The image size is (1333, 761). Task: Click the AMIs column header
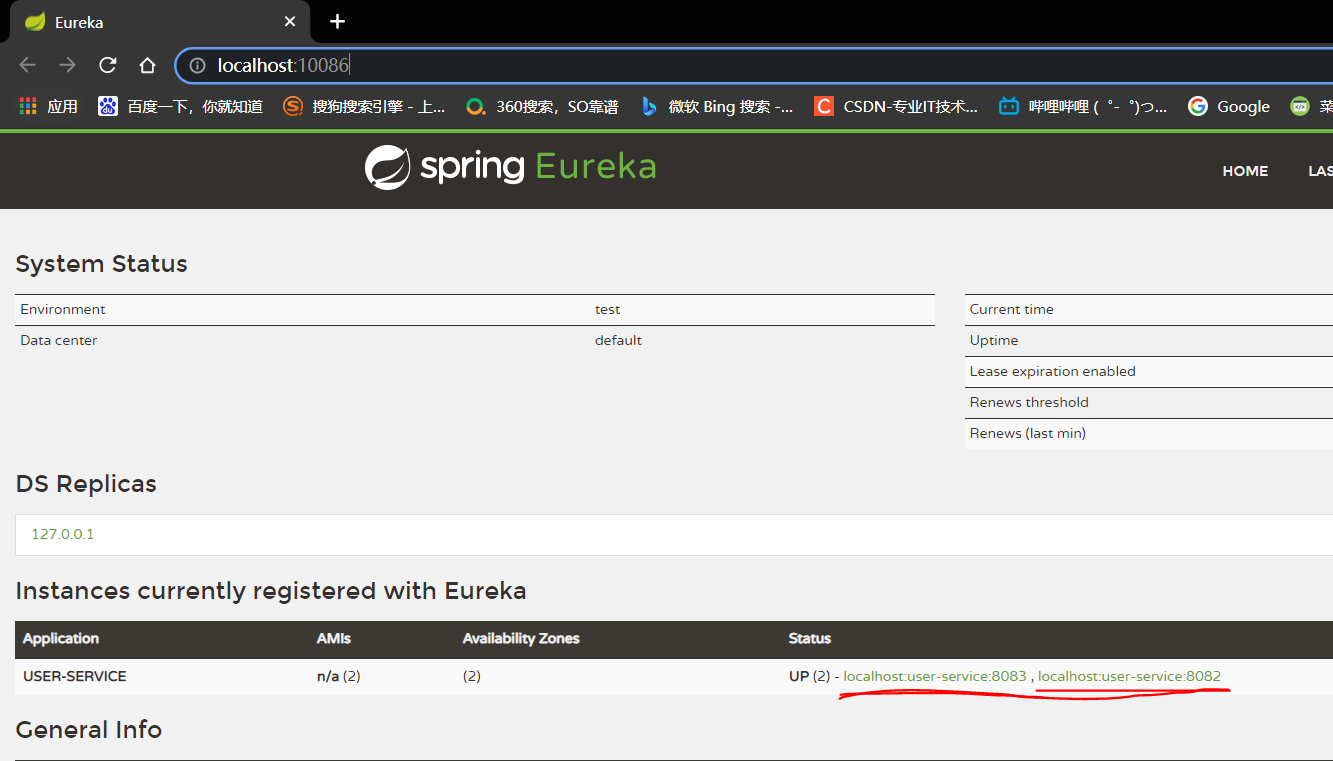coord(334,638)
